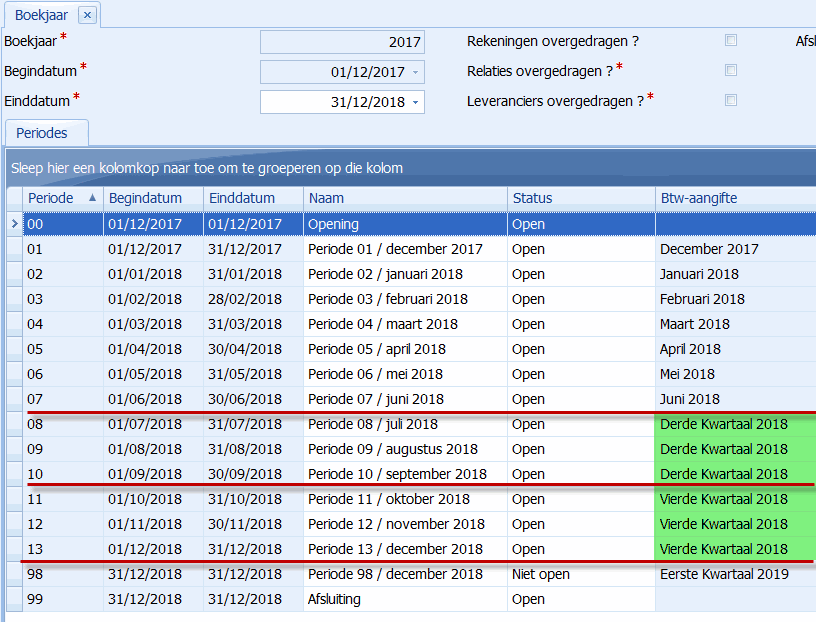Click the Boekjaar year input field
Screen dimensions: 816x622
[342, 42]
